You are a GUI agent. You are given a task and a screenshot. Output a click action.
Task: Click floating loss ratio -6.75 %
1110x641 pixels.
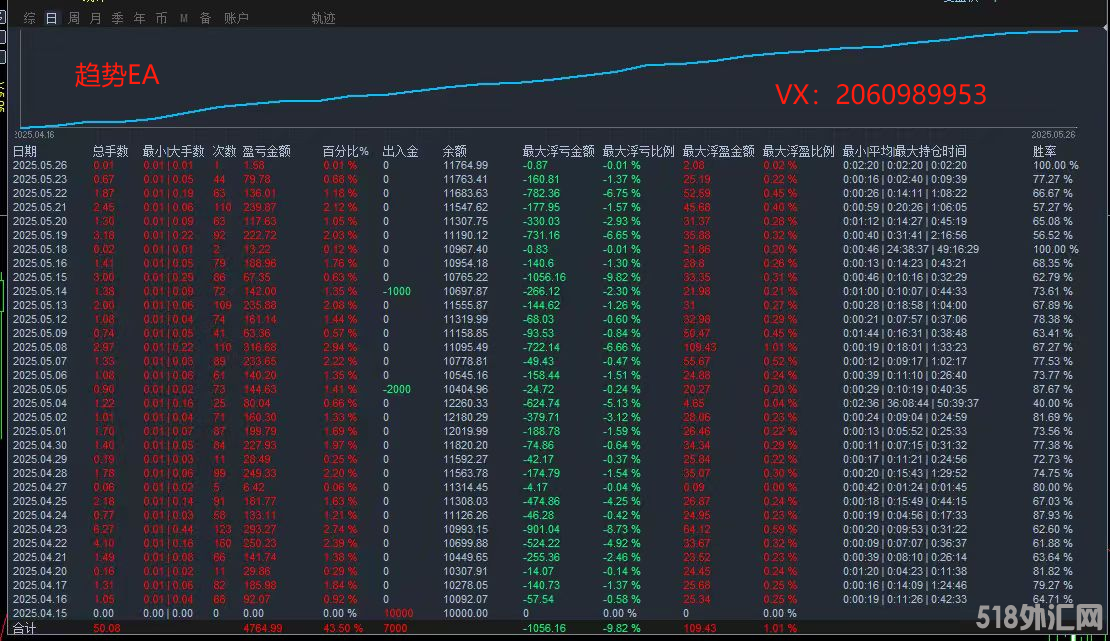(x=622, y=193)
